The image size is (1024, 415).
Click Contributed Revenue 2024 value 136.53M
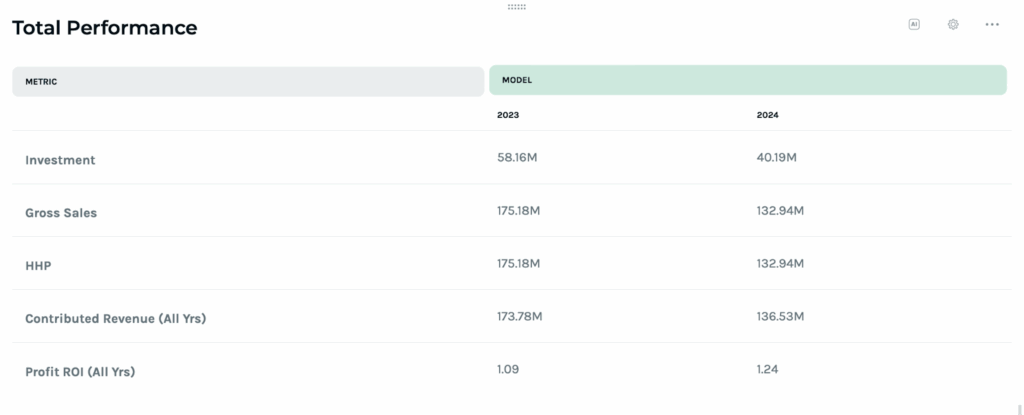coord(780,316)
